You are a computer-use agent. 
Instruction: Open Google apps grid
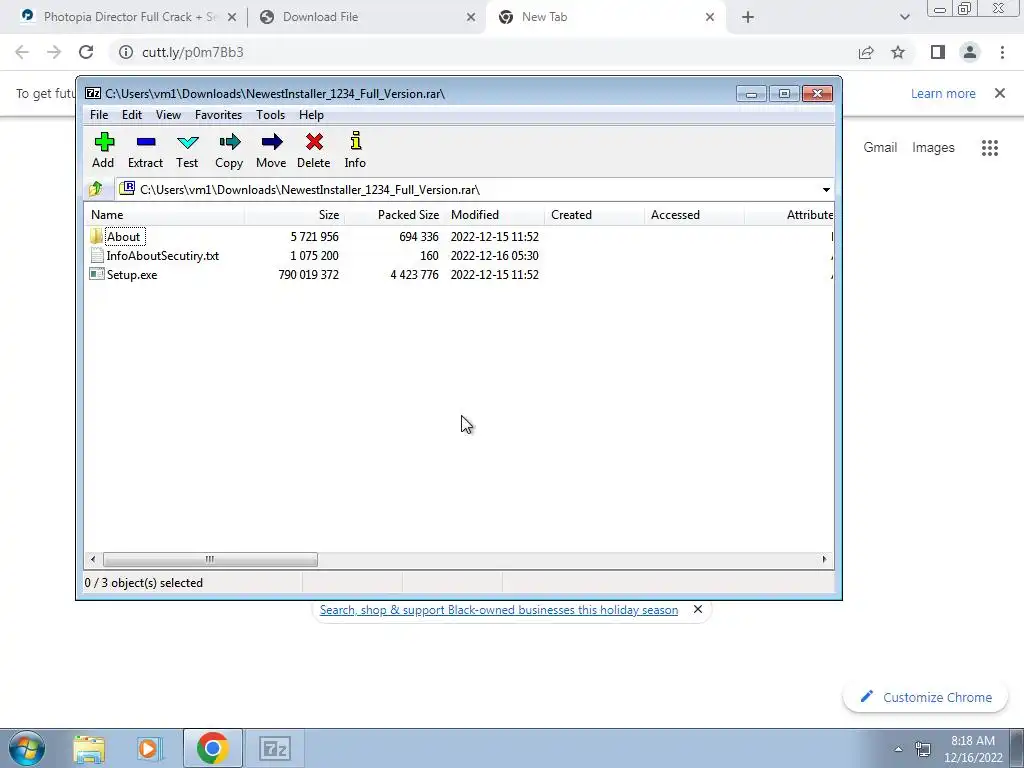[x=990, y=148]
